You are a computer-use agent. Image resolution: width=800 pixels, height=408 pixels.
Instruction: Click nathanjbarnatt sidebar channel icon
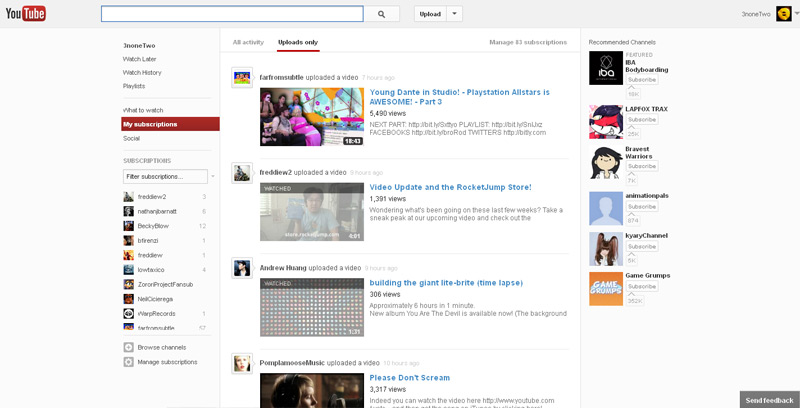click(x=129, y=211)
